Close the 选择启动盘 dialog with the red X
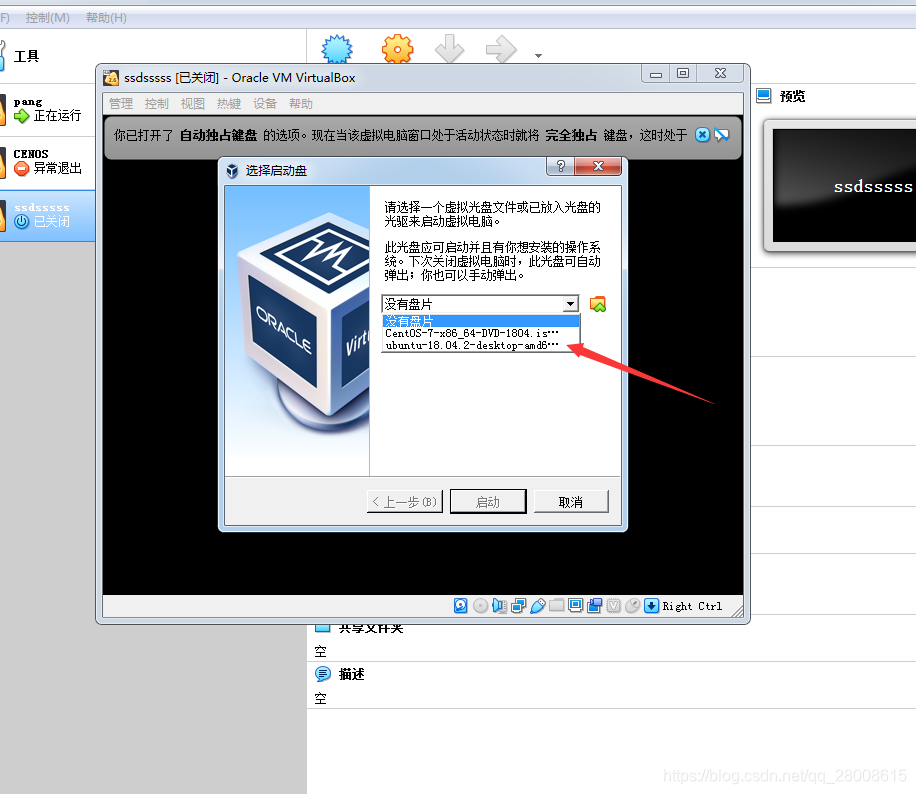 coord(598,166)
